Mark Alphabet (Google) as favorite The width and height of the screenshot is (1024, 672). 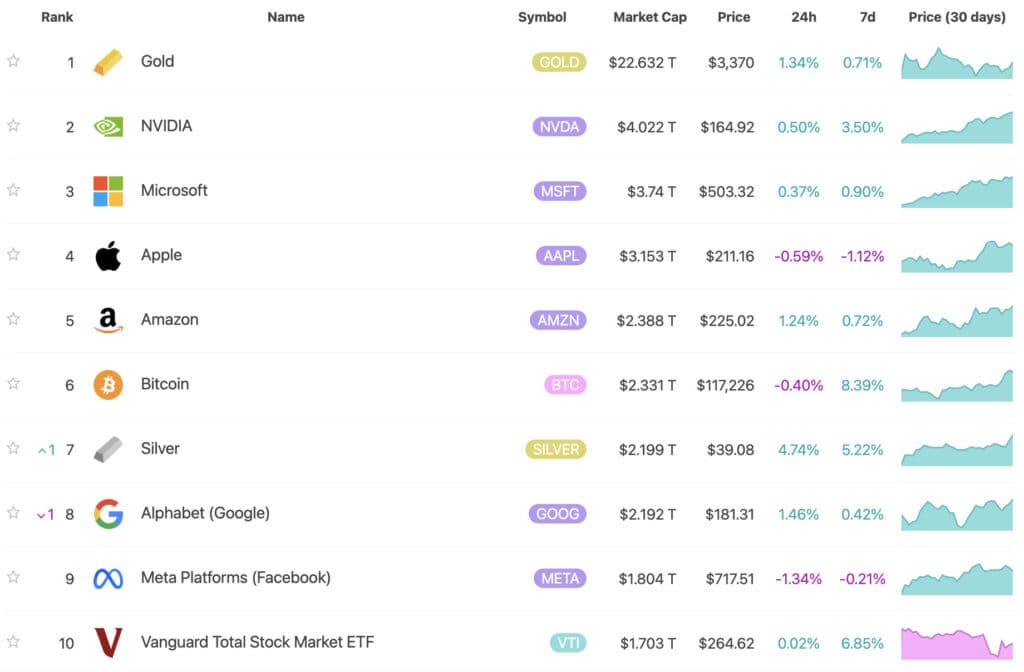tap(13, 513)
